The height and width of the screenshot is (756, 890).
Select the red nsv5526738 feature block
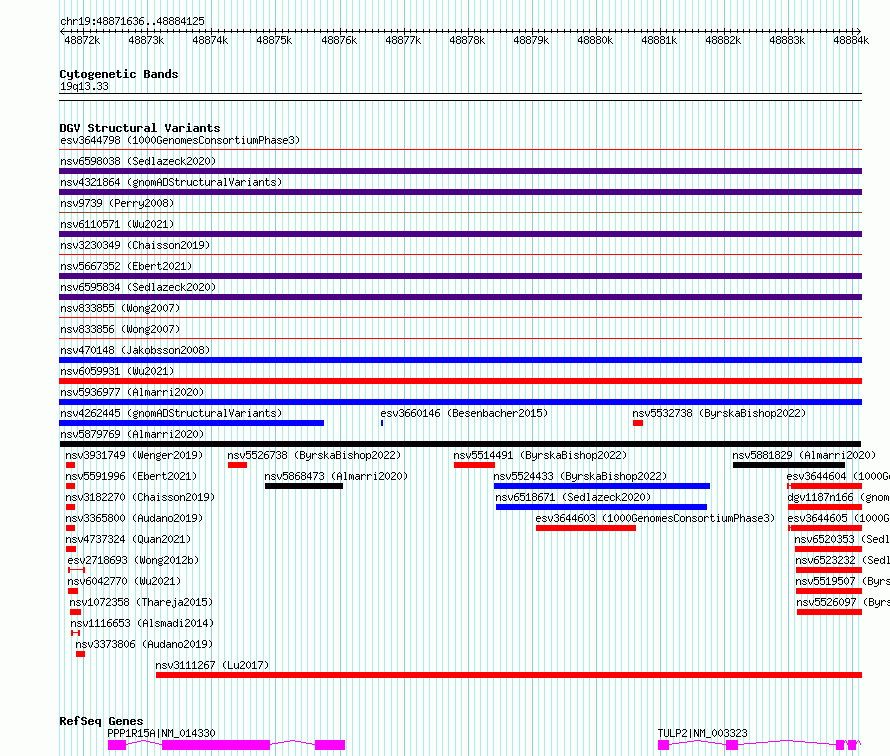point(237,465)
